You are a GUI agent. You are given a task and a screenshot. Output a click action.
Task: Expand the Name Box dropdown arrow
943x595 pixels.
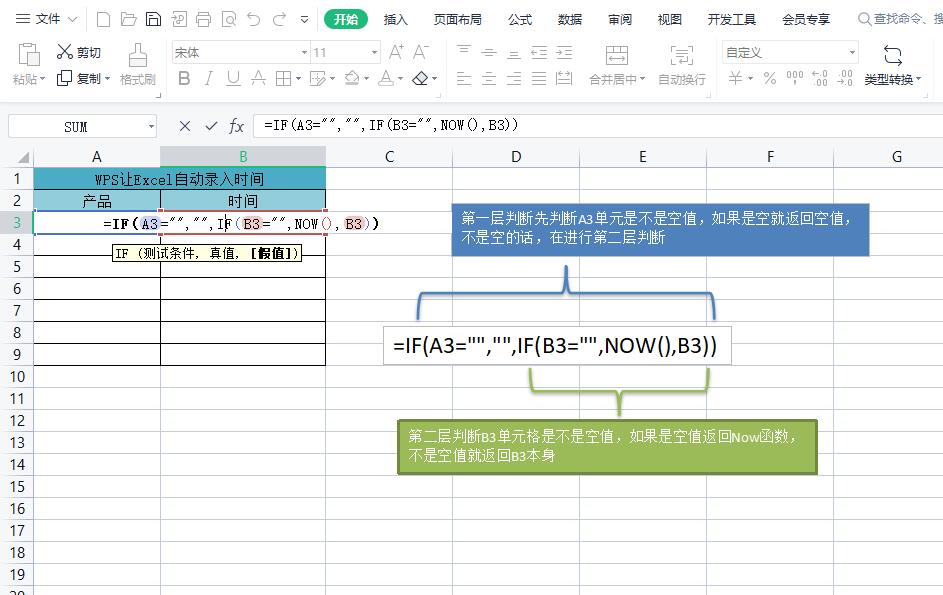click(151, 127)
